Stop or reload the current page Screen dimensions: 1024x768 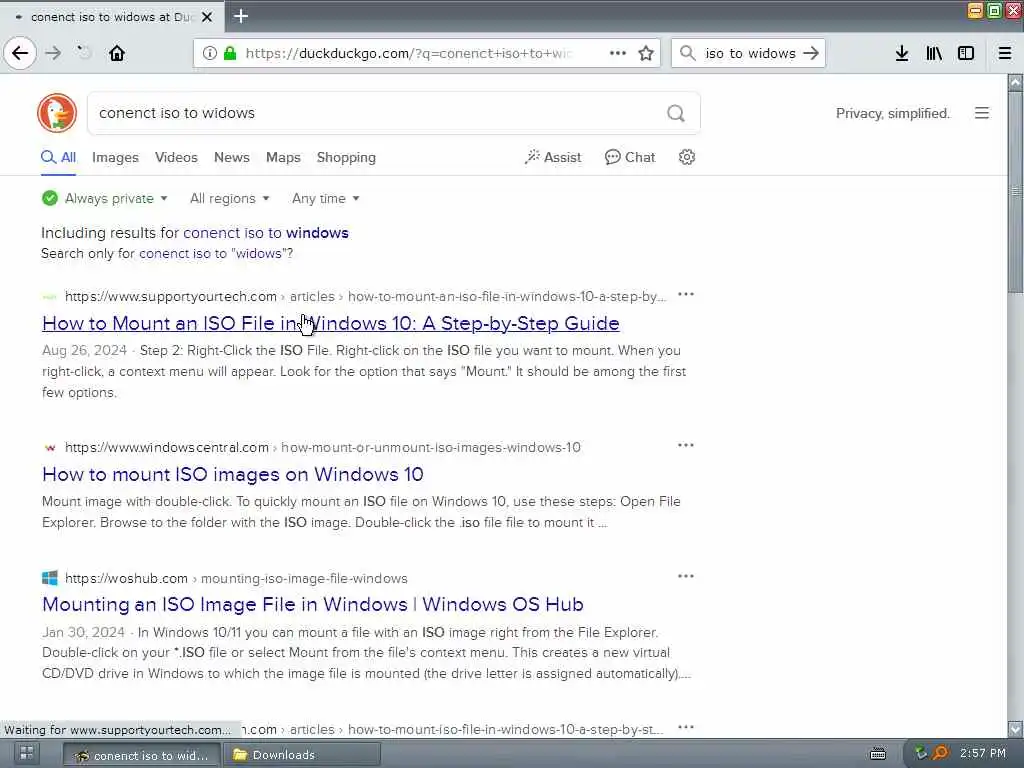[84, 53]
